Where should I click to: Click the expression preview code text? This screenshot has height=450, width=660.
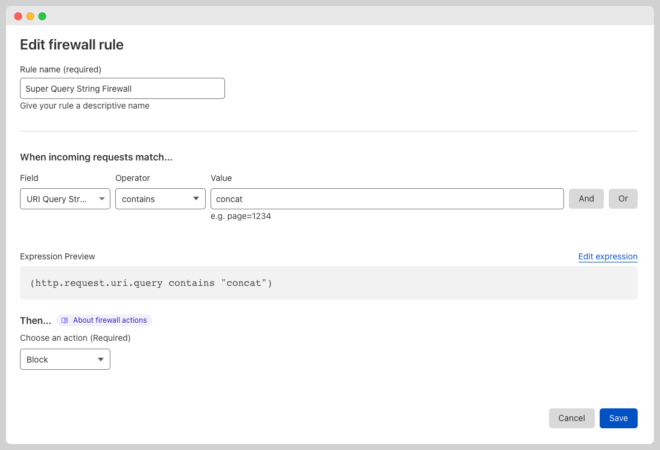pyautogui.click(x=151, y=283)
